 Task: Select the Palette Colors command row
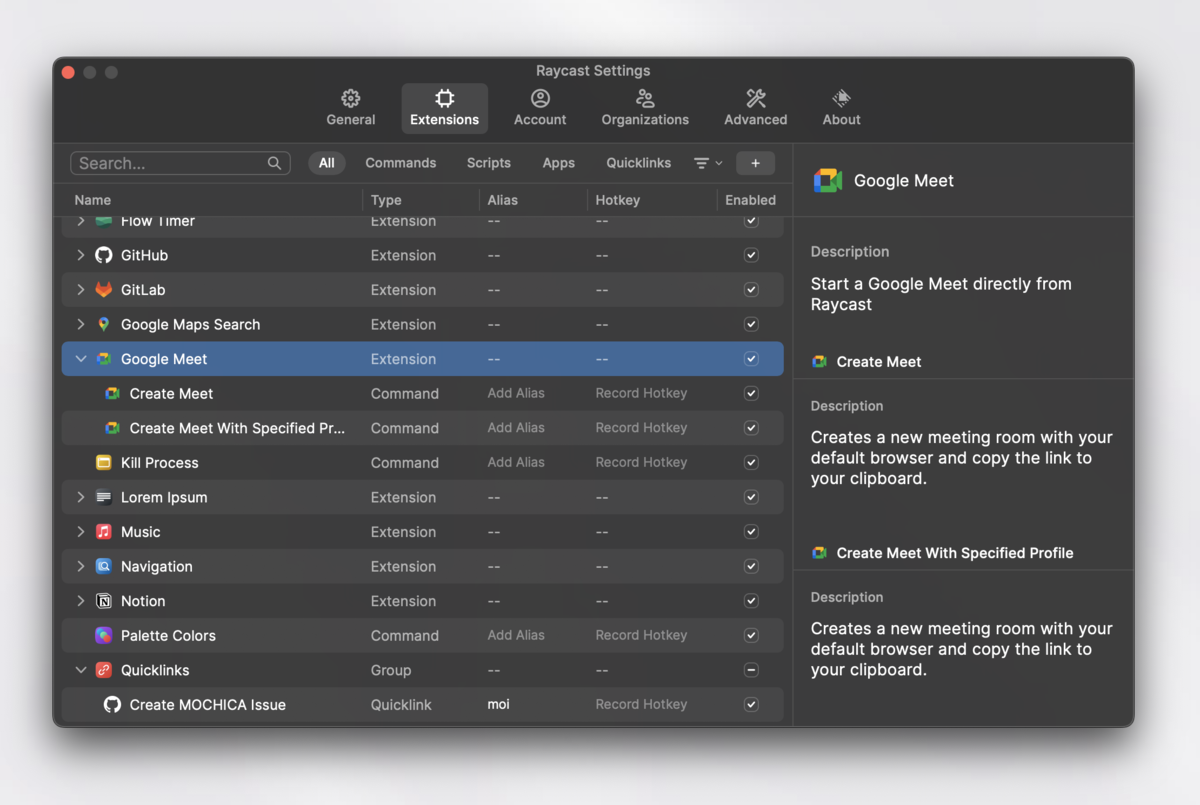[423, 635]
